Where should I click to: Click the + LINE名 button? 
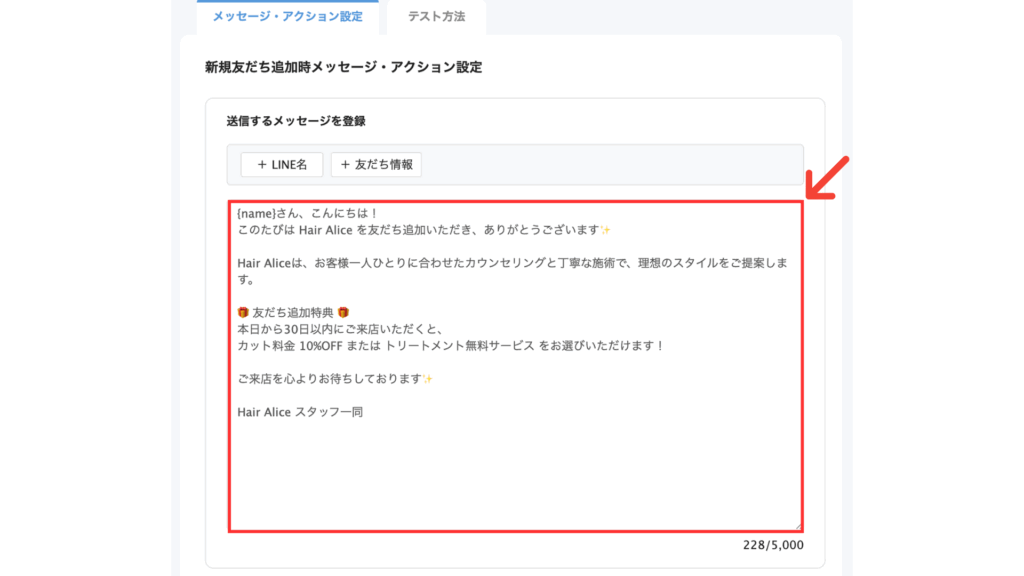[281, 165]
